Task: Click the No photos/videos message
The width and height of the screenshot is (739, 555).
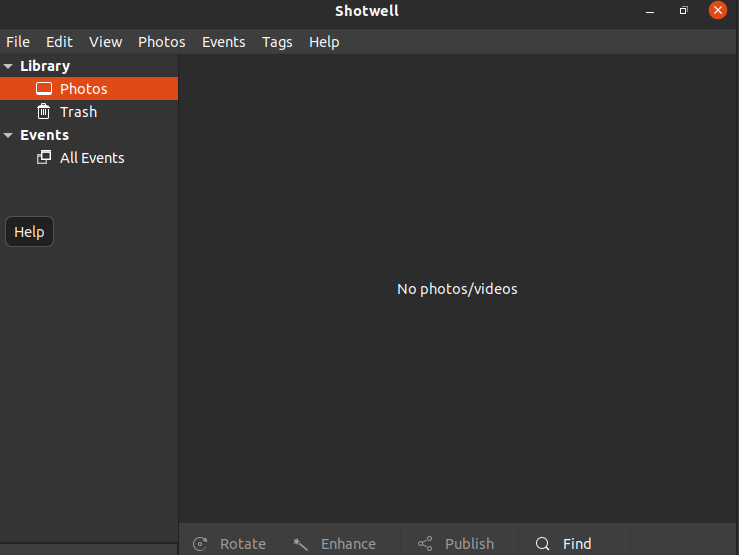Action: [457, 289]
